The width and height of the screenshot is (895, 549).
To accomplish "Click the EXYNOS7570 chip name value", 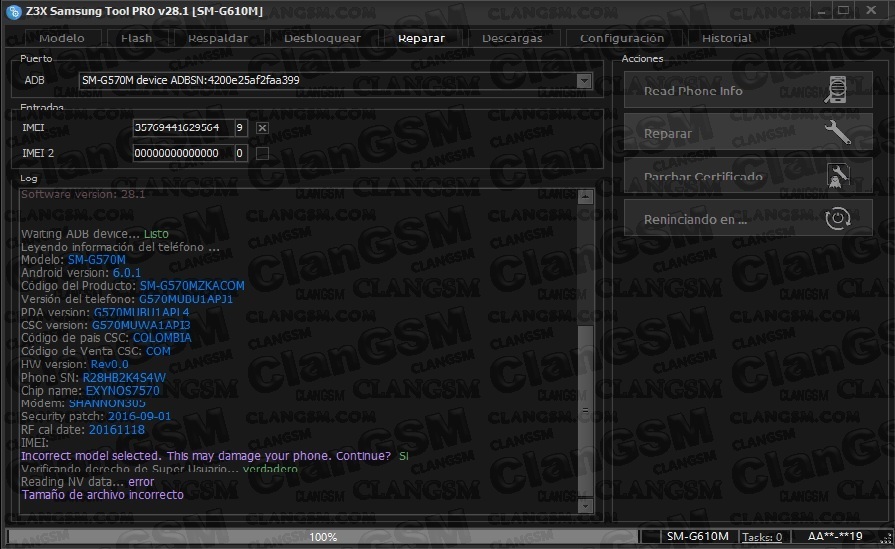I will tap(122, 391).
